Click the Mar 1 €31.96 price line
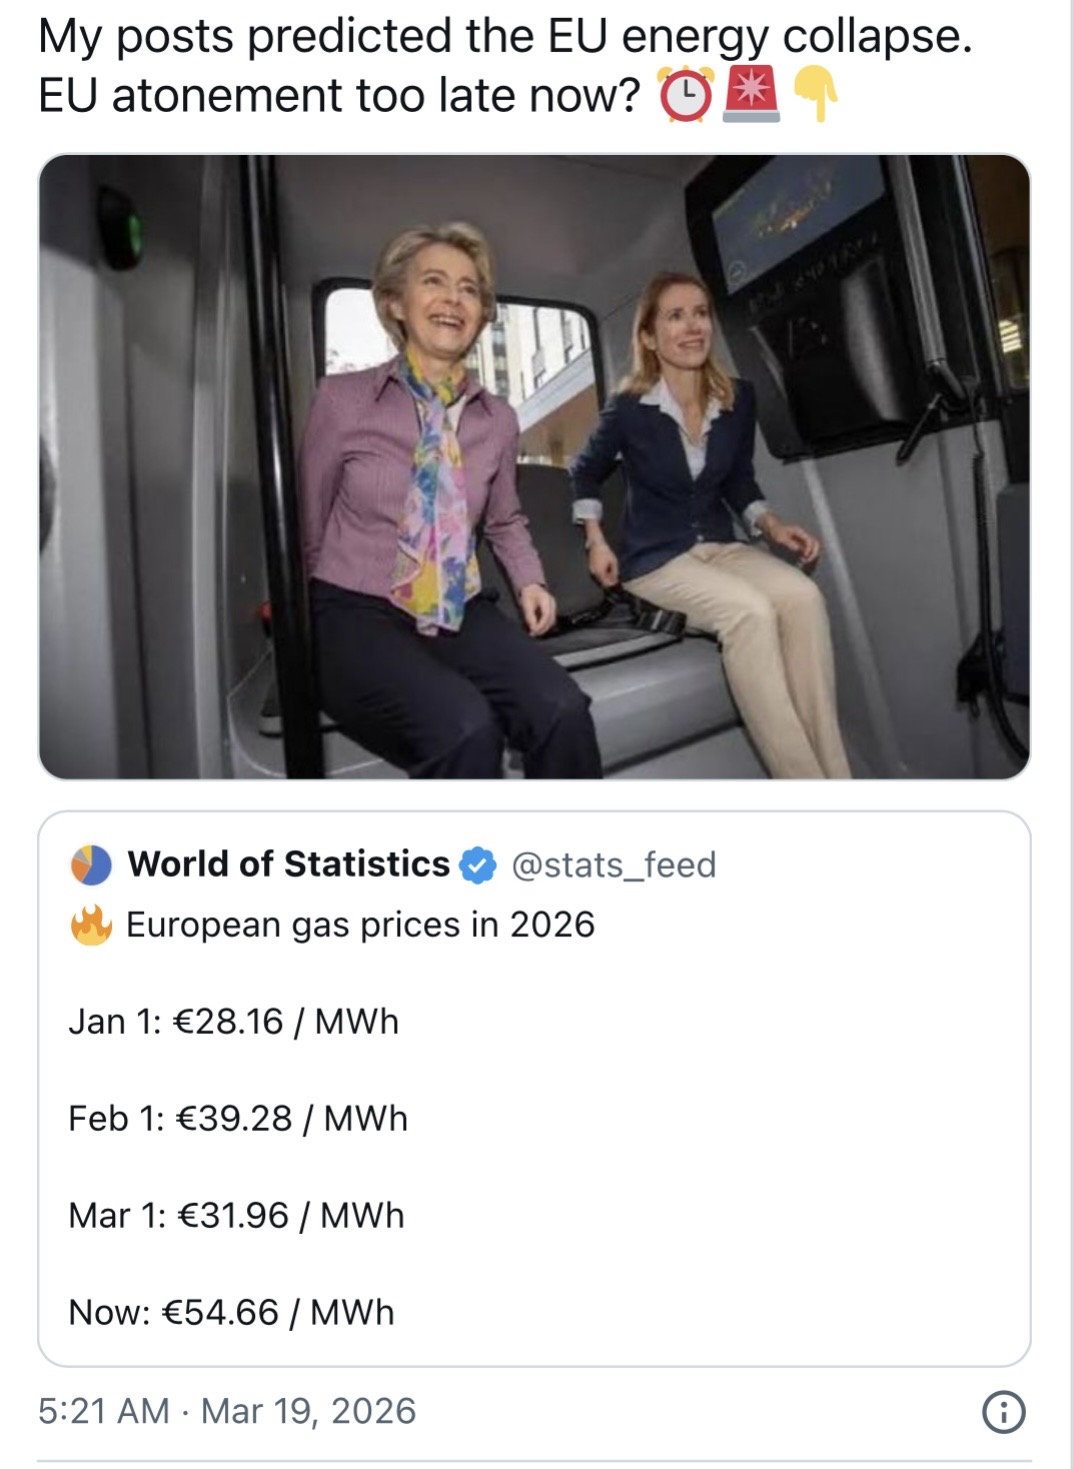Image resolution: width=1073 pixels, height=1469 pixels. click(x=236, y=1216)
